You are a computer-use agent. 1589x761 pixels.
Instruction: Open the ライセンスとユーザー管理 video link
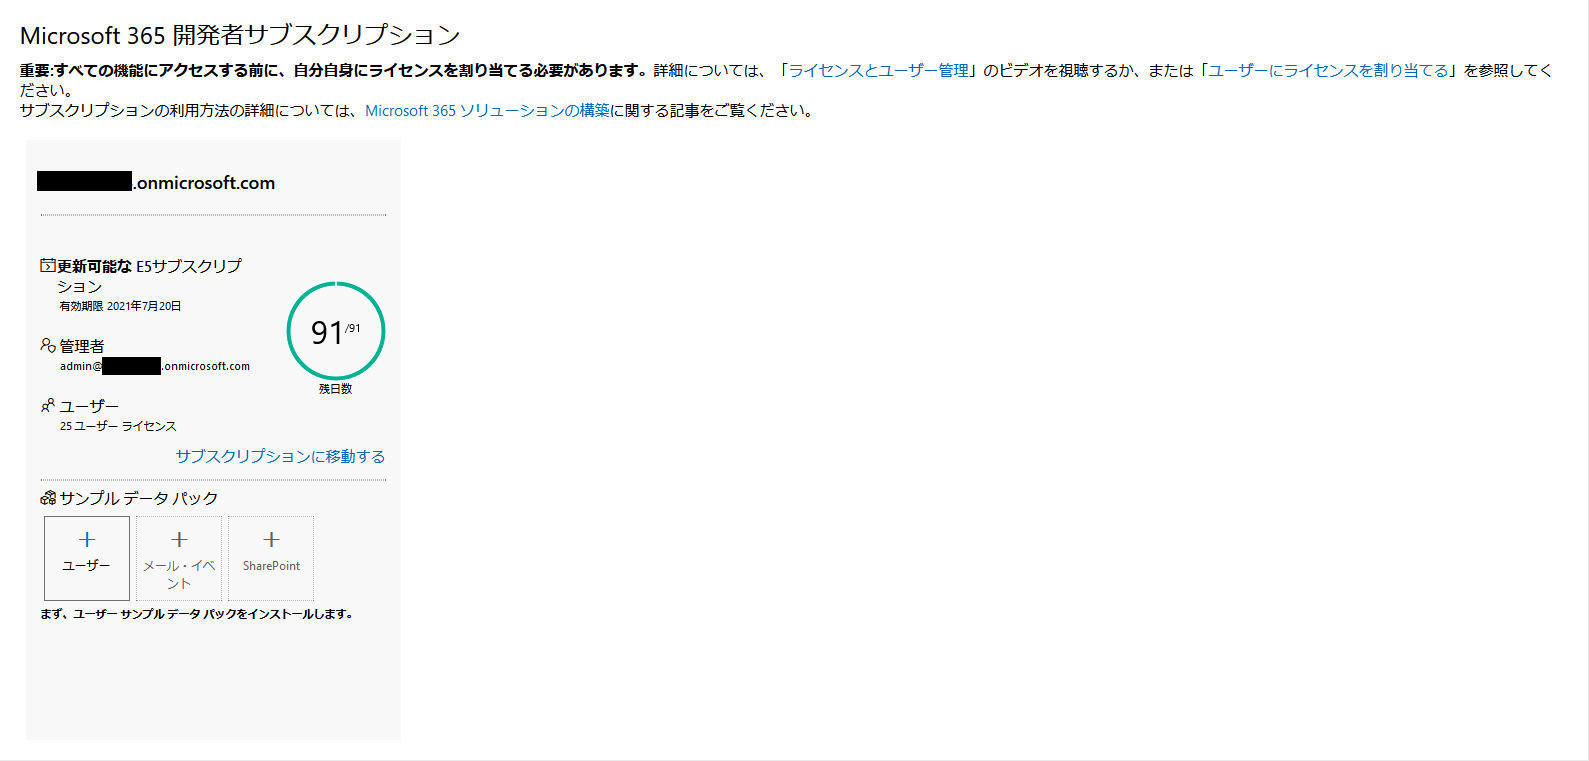878,70
